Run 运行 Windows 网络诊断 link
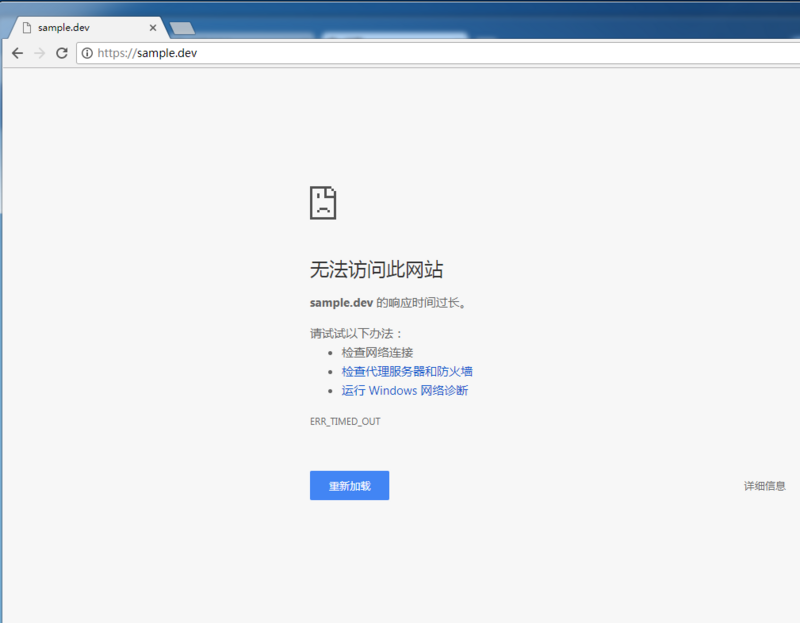 tap(404, 390)
